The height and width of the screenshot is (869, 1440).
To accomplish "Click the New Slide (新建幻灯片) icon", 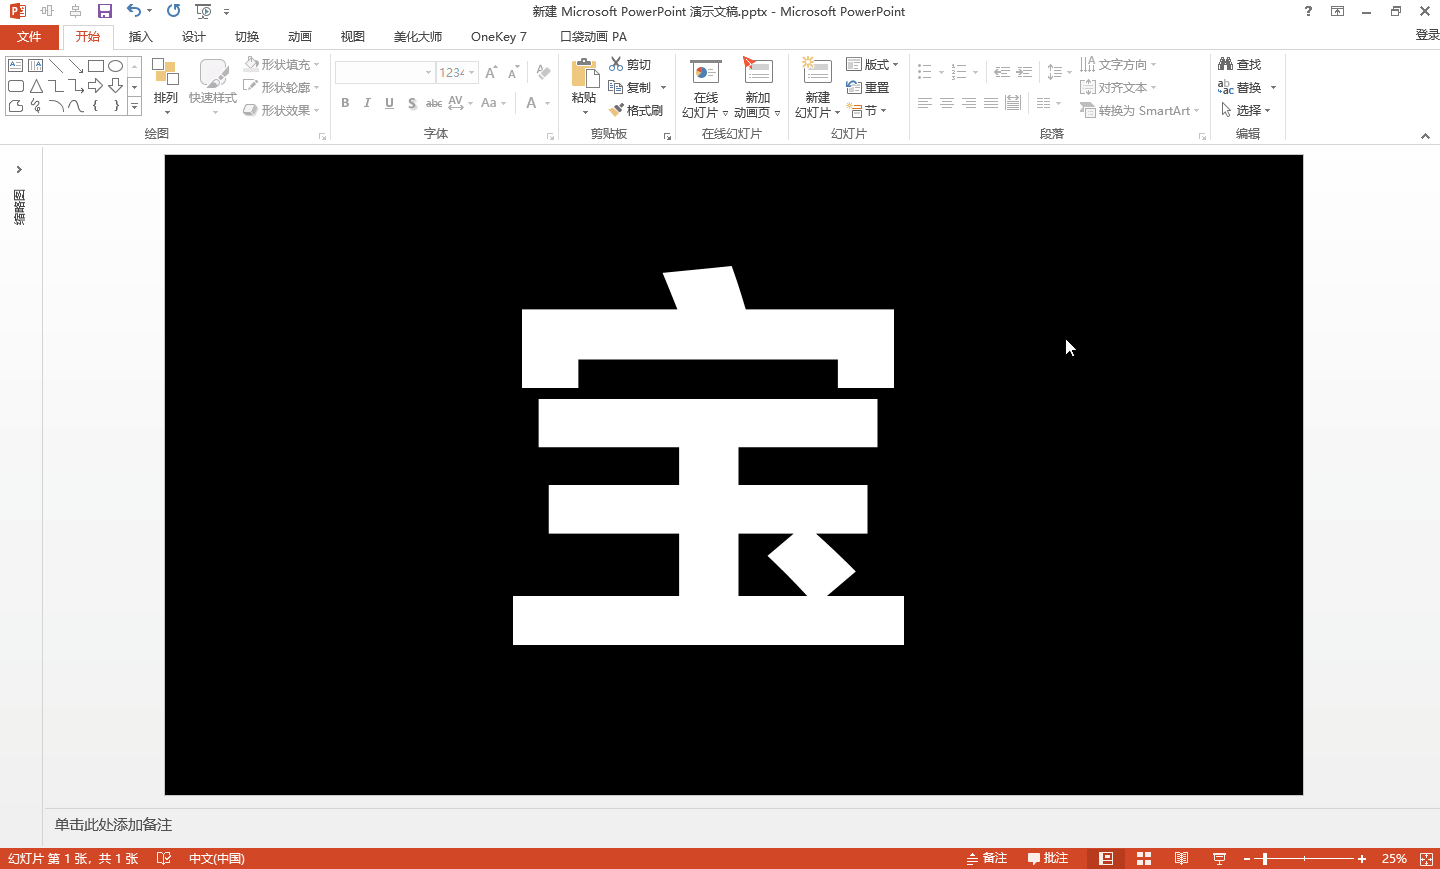I will click(817, 72).
